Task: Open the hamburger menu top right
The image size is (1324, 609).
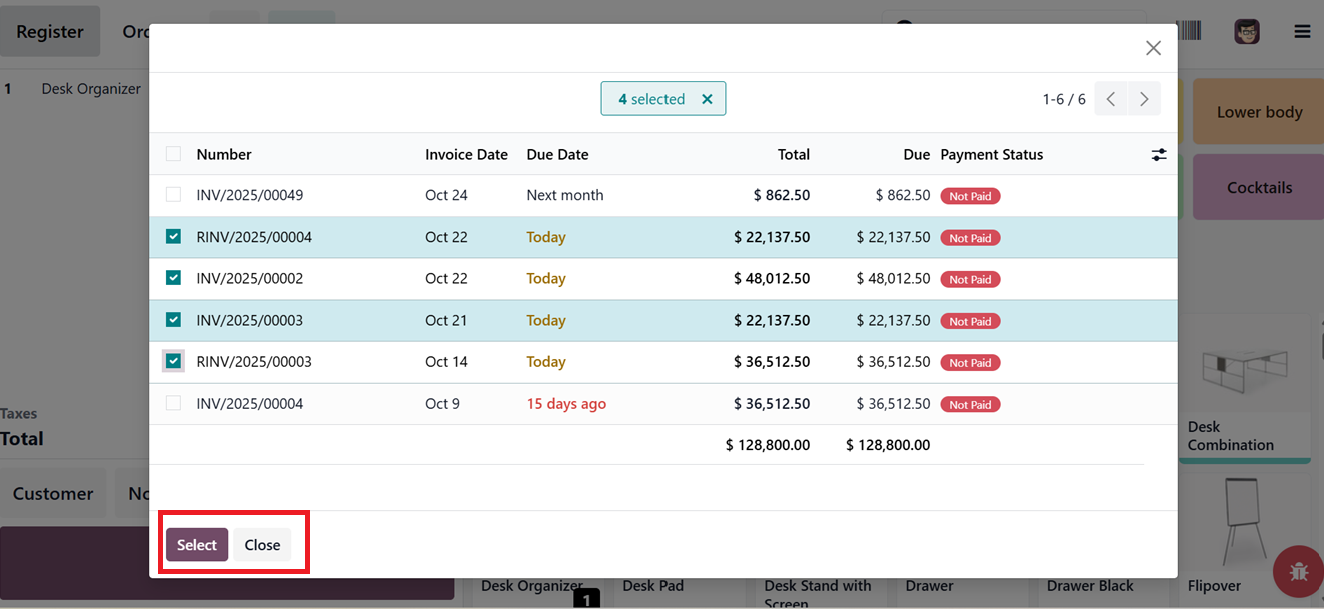Action: click(1302, 32)
